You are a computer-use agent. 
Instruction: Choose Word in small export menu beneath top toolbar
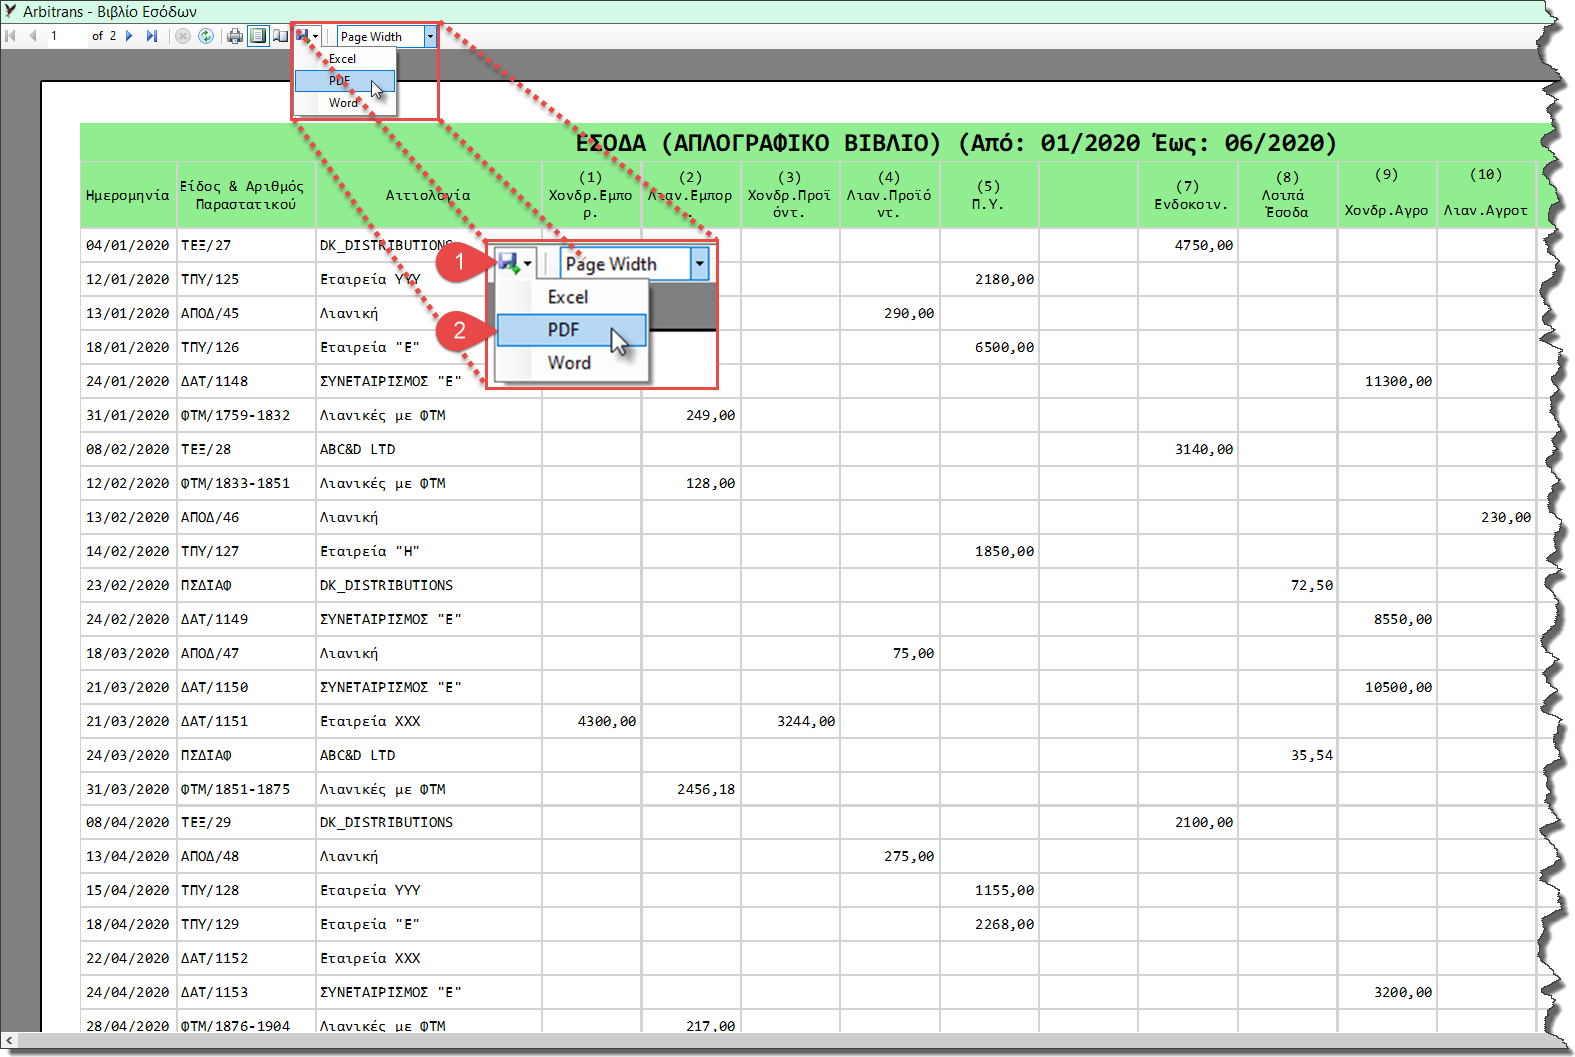(343, 103)
